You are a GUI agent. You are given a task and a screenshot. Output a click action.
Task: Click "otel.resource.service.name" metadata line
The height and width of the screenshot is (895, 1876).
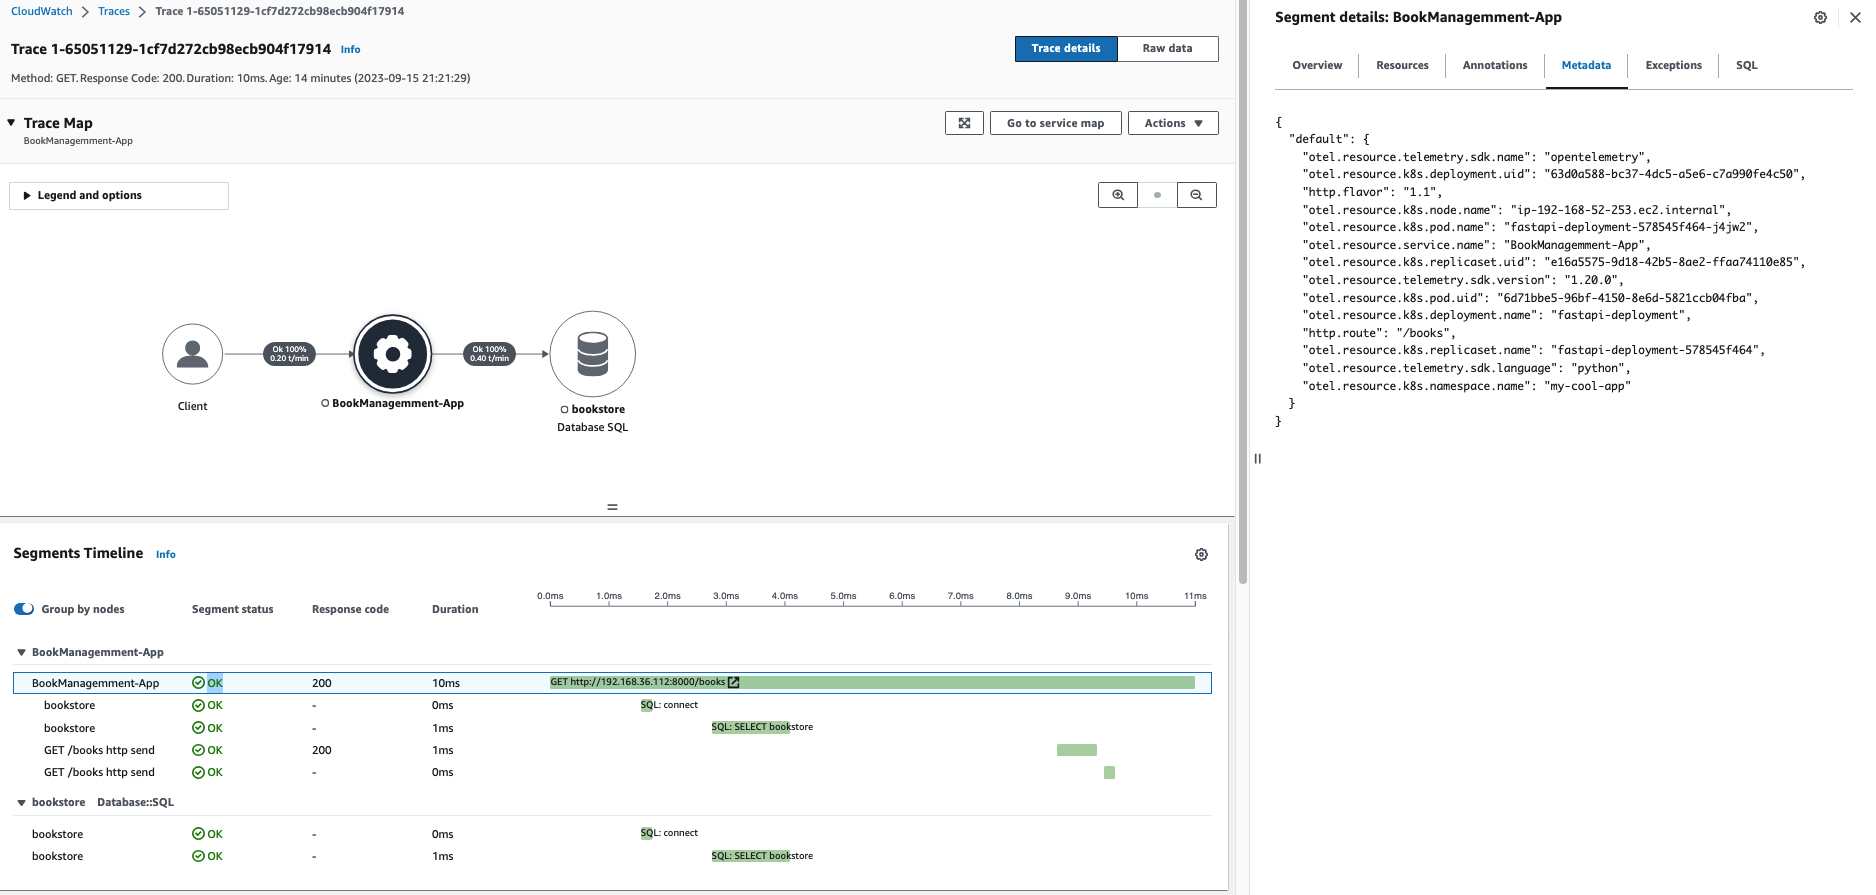pyautogui.click(x=1477, y=245)
